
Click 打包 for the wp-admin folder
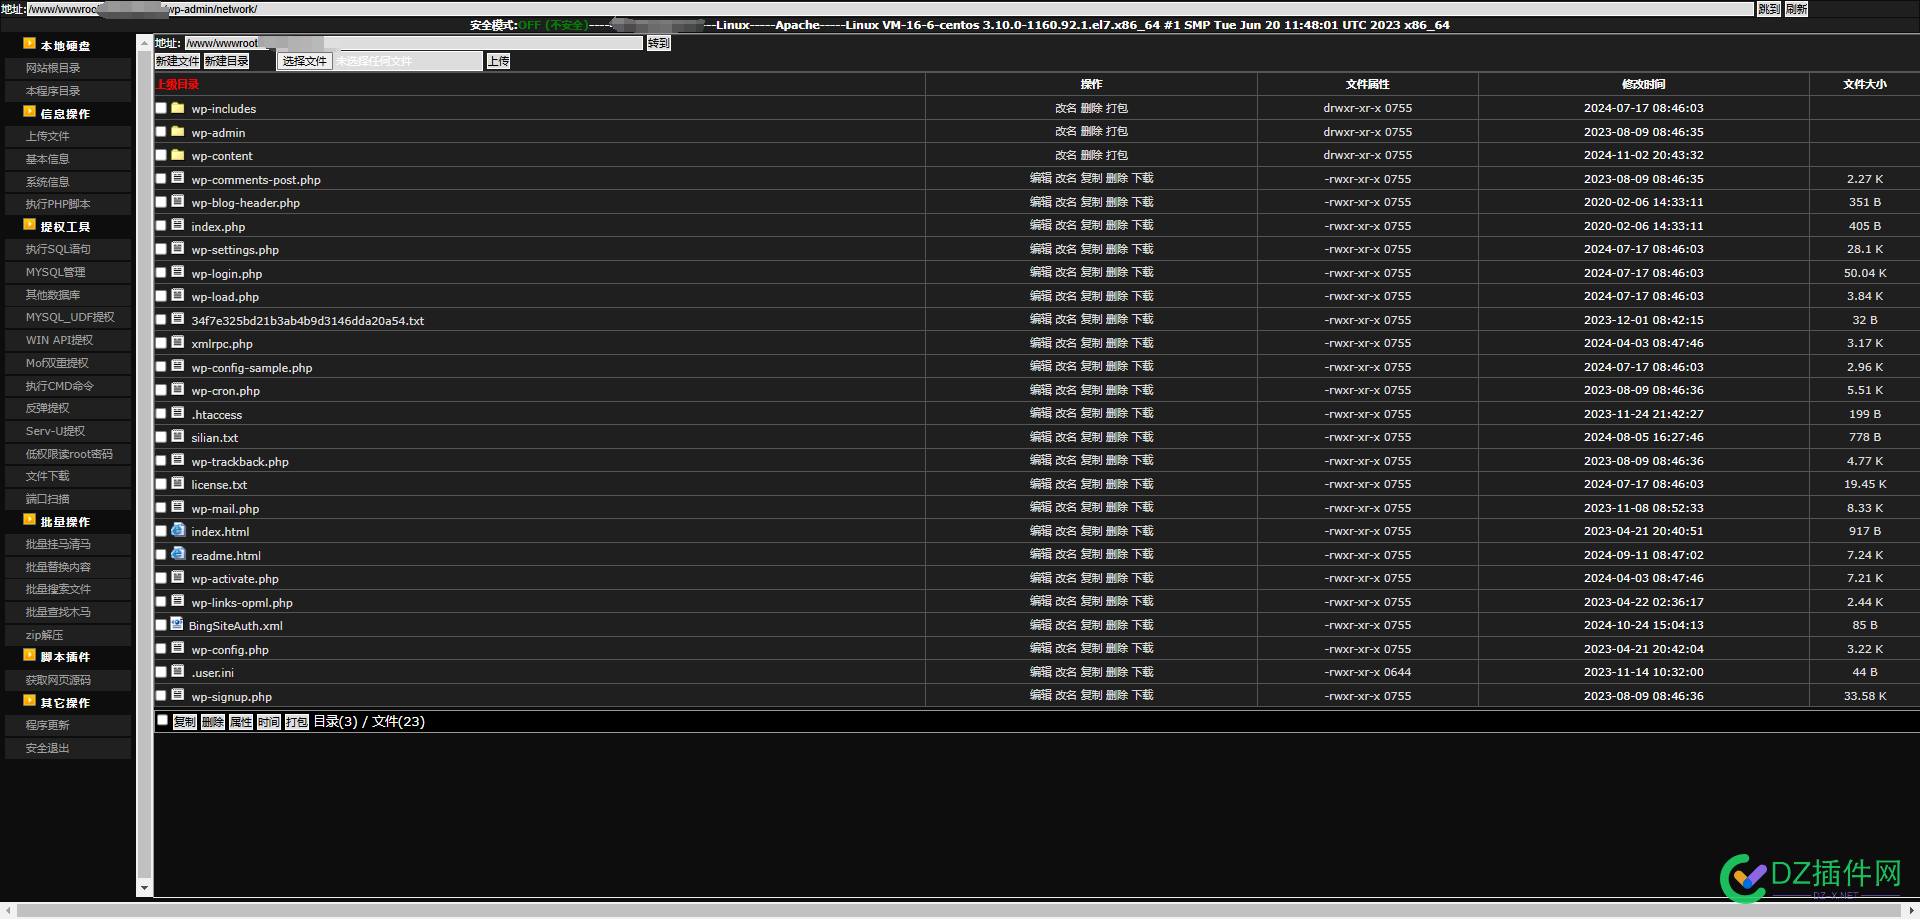(x=1117, y=131)
